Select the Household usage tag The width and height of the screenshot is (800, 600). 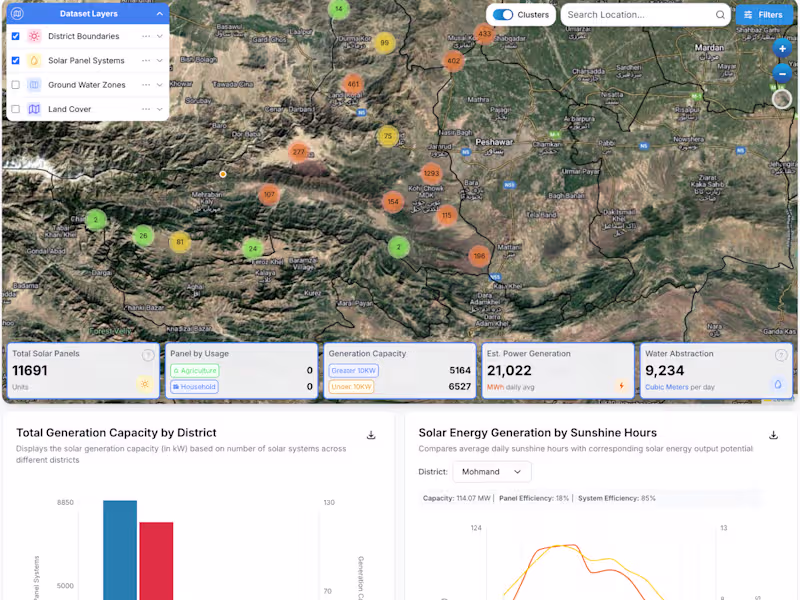click(194, 387)
